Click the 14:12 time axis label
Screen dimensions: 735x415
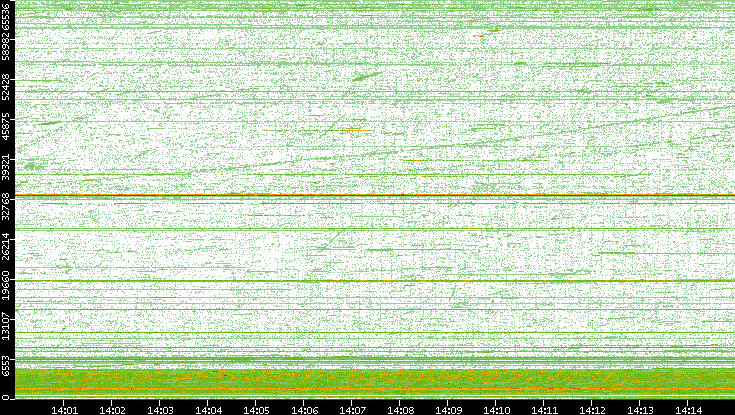(592, 410)
